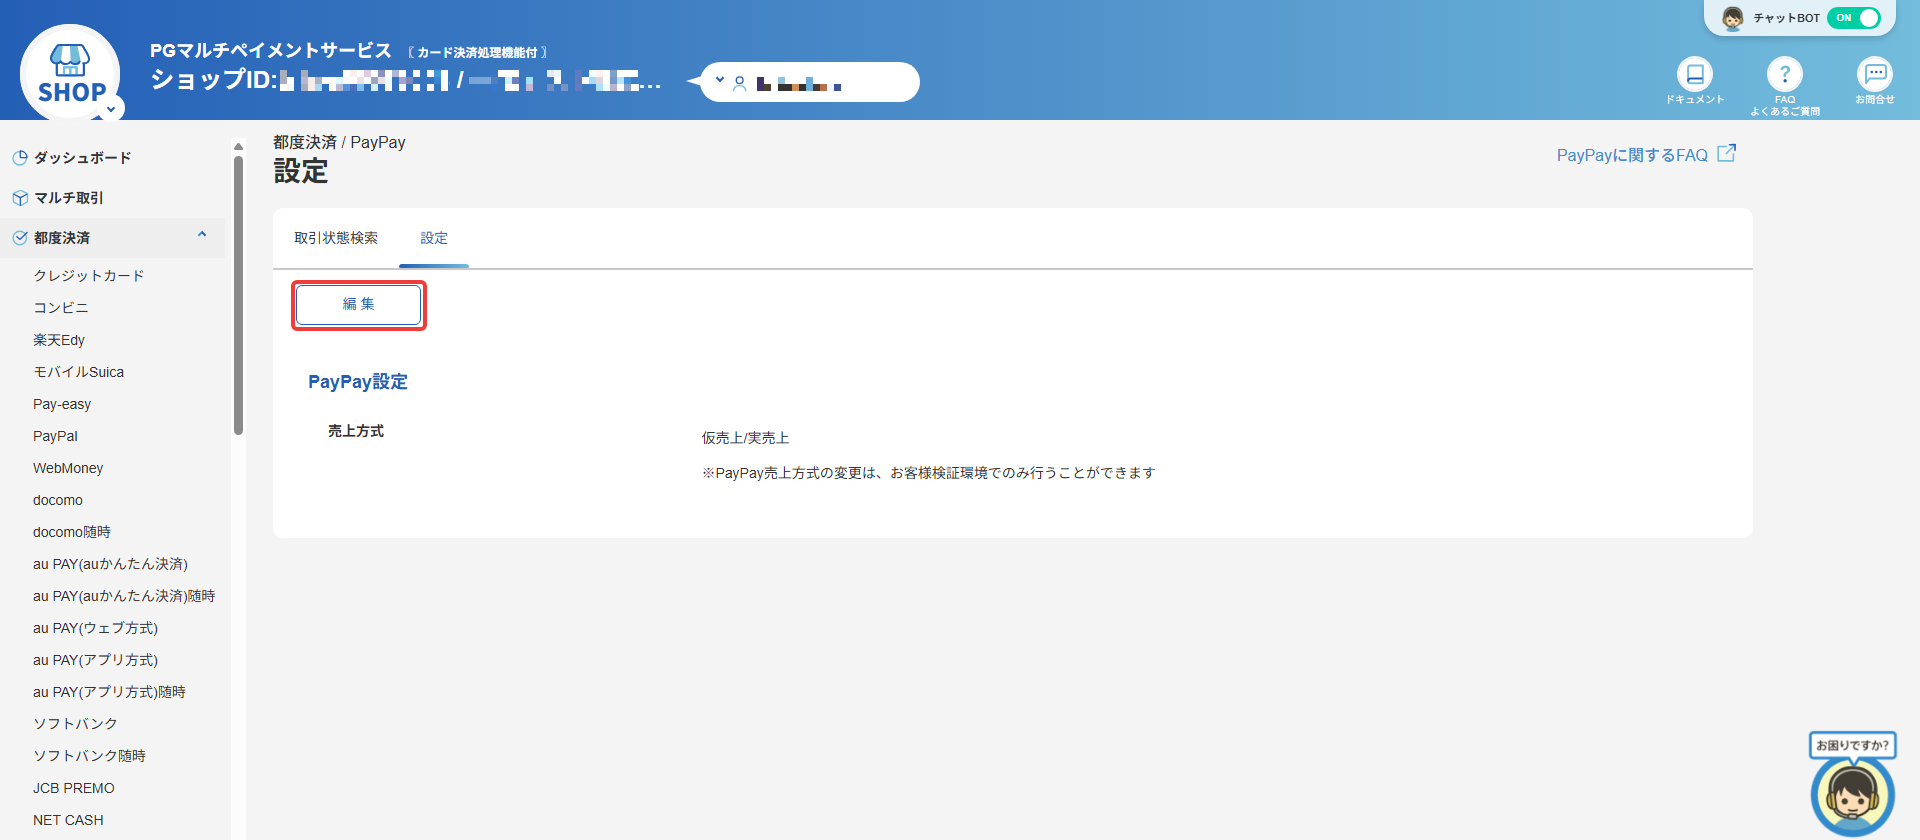Select au PAY(ウェブ方式) in the sidebar

tap(96, 628)
